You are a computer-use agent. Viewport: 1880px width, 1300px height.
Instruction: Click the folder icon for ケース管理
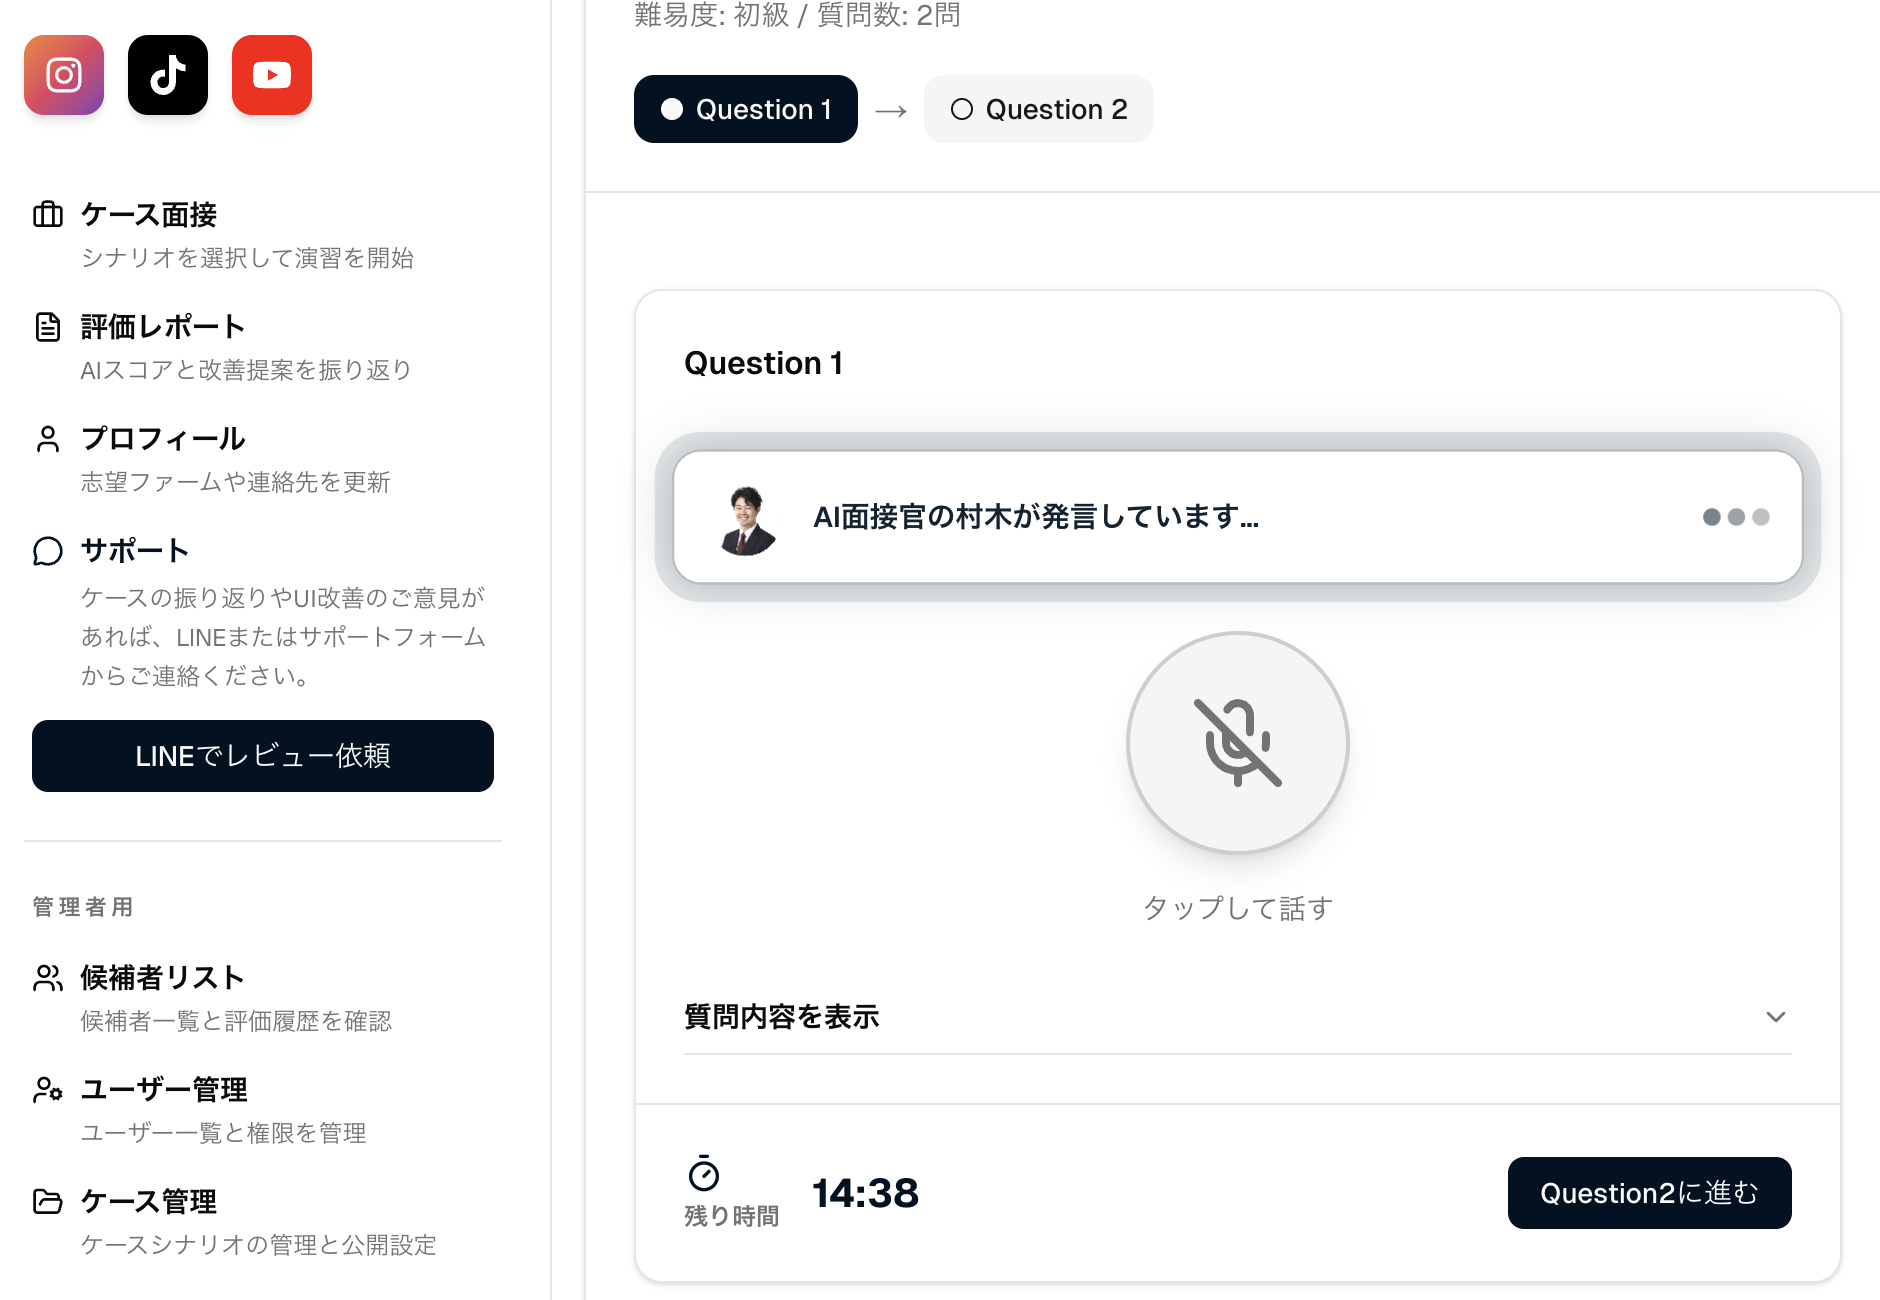(48, 1201)
